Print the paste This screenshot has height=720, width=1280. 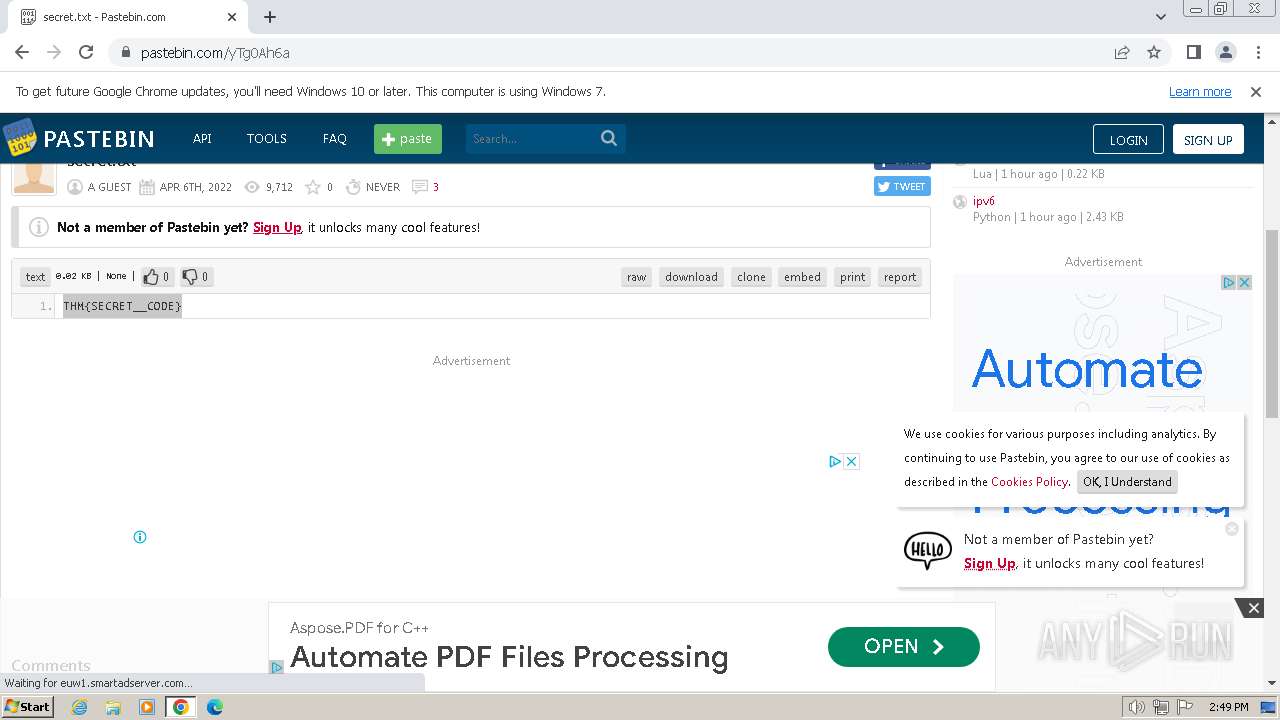tap(853, 277)
